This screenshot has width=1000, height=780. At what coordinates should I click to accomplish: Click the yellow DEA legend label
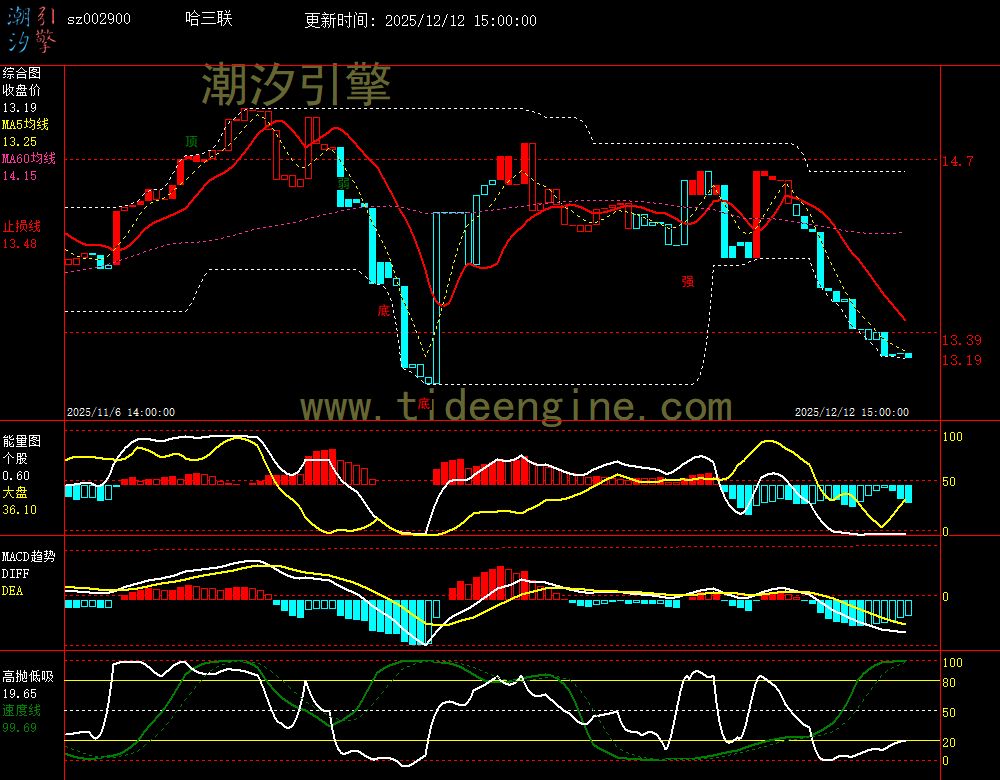[12, 590]
